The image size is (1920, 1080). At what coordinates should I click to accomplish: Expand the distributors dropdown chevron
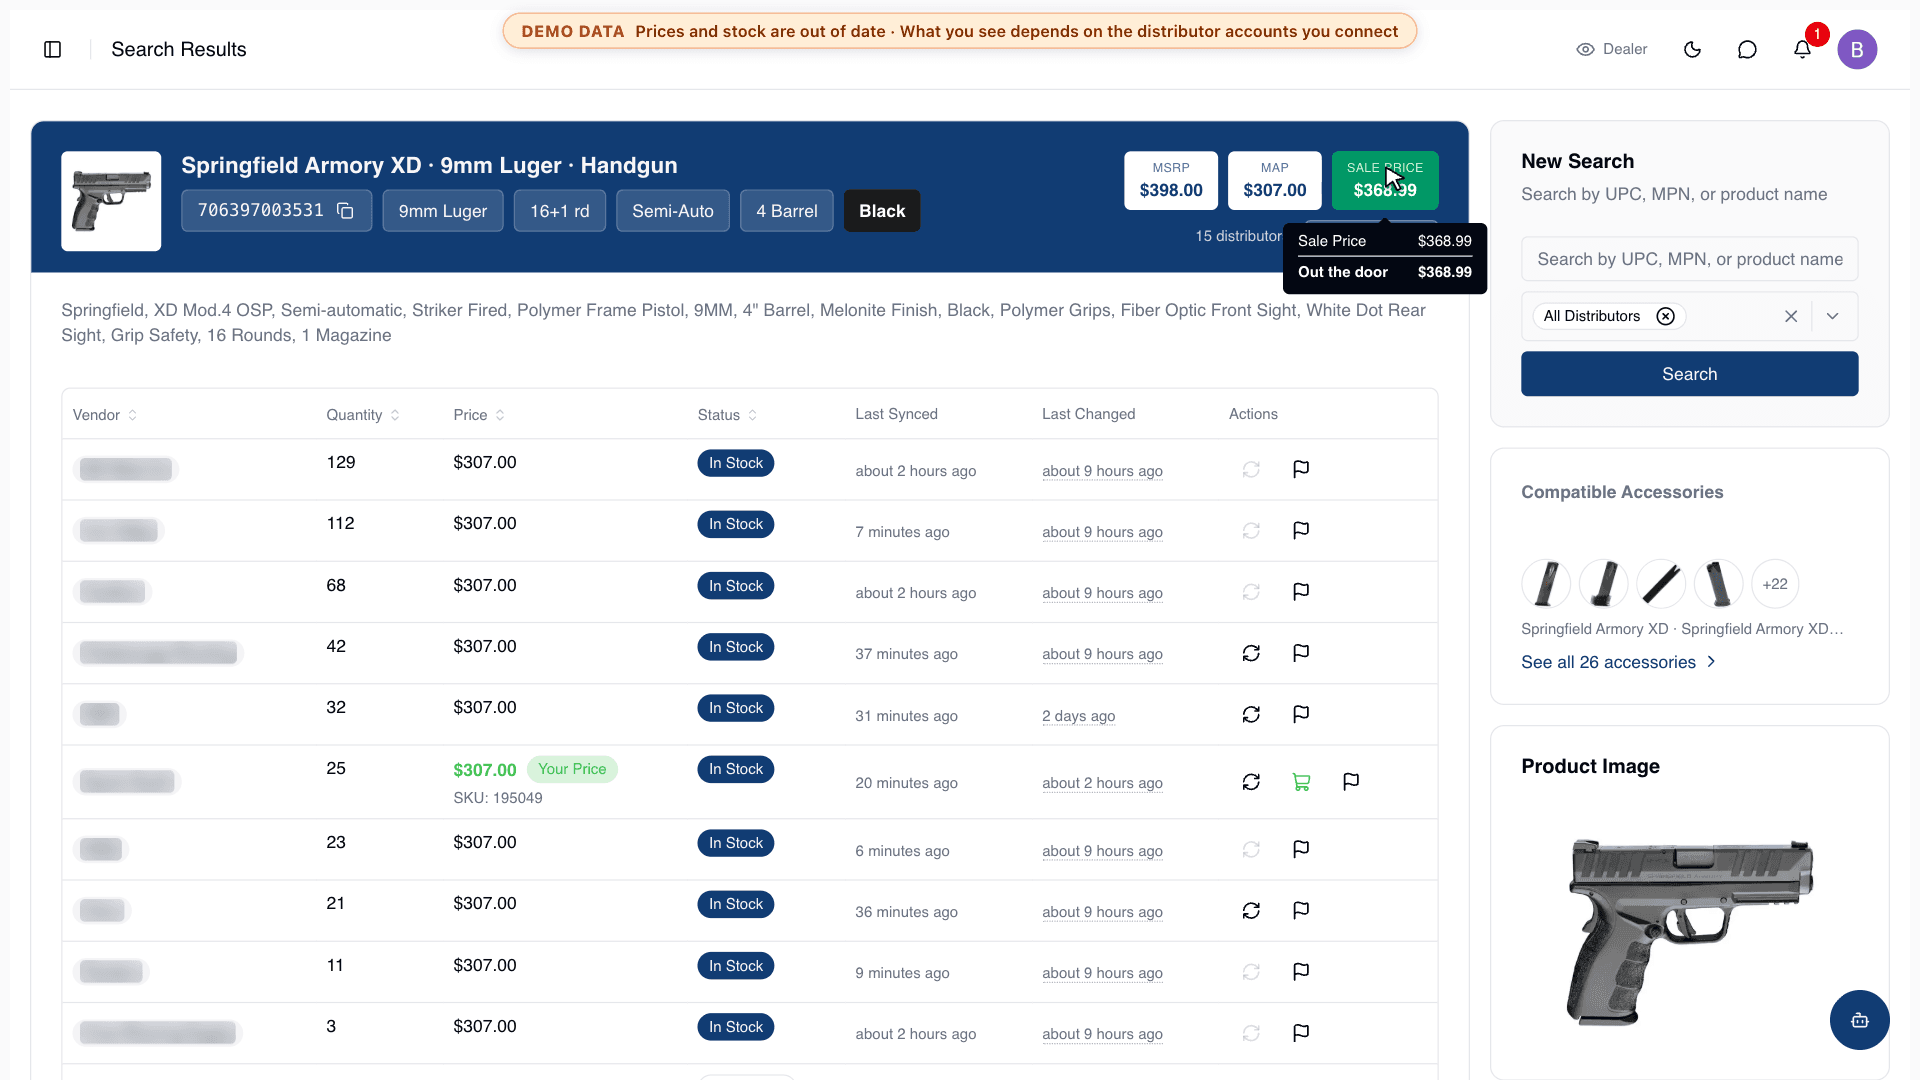(1832, 316)
